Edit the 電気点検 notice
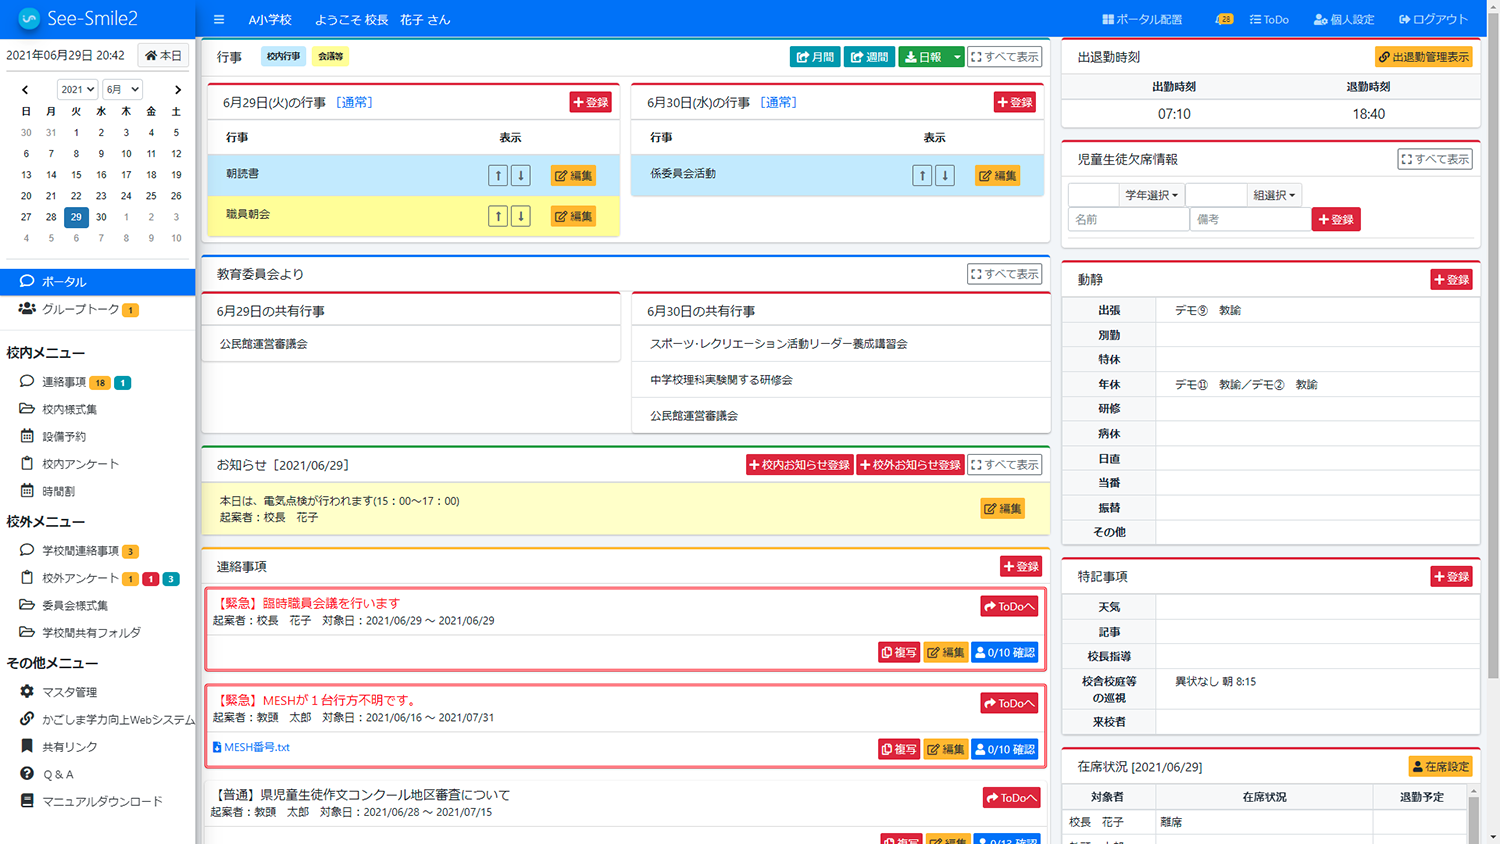 (x=1003, y=509)
